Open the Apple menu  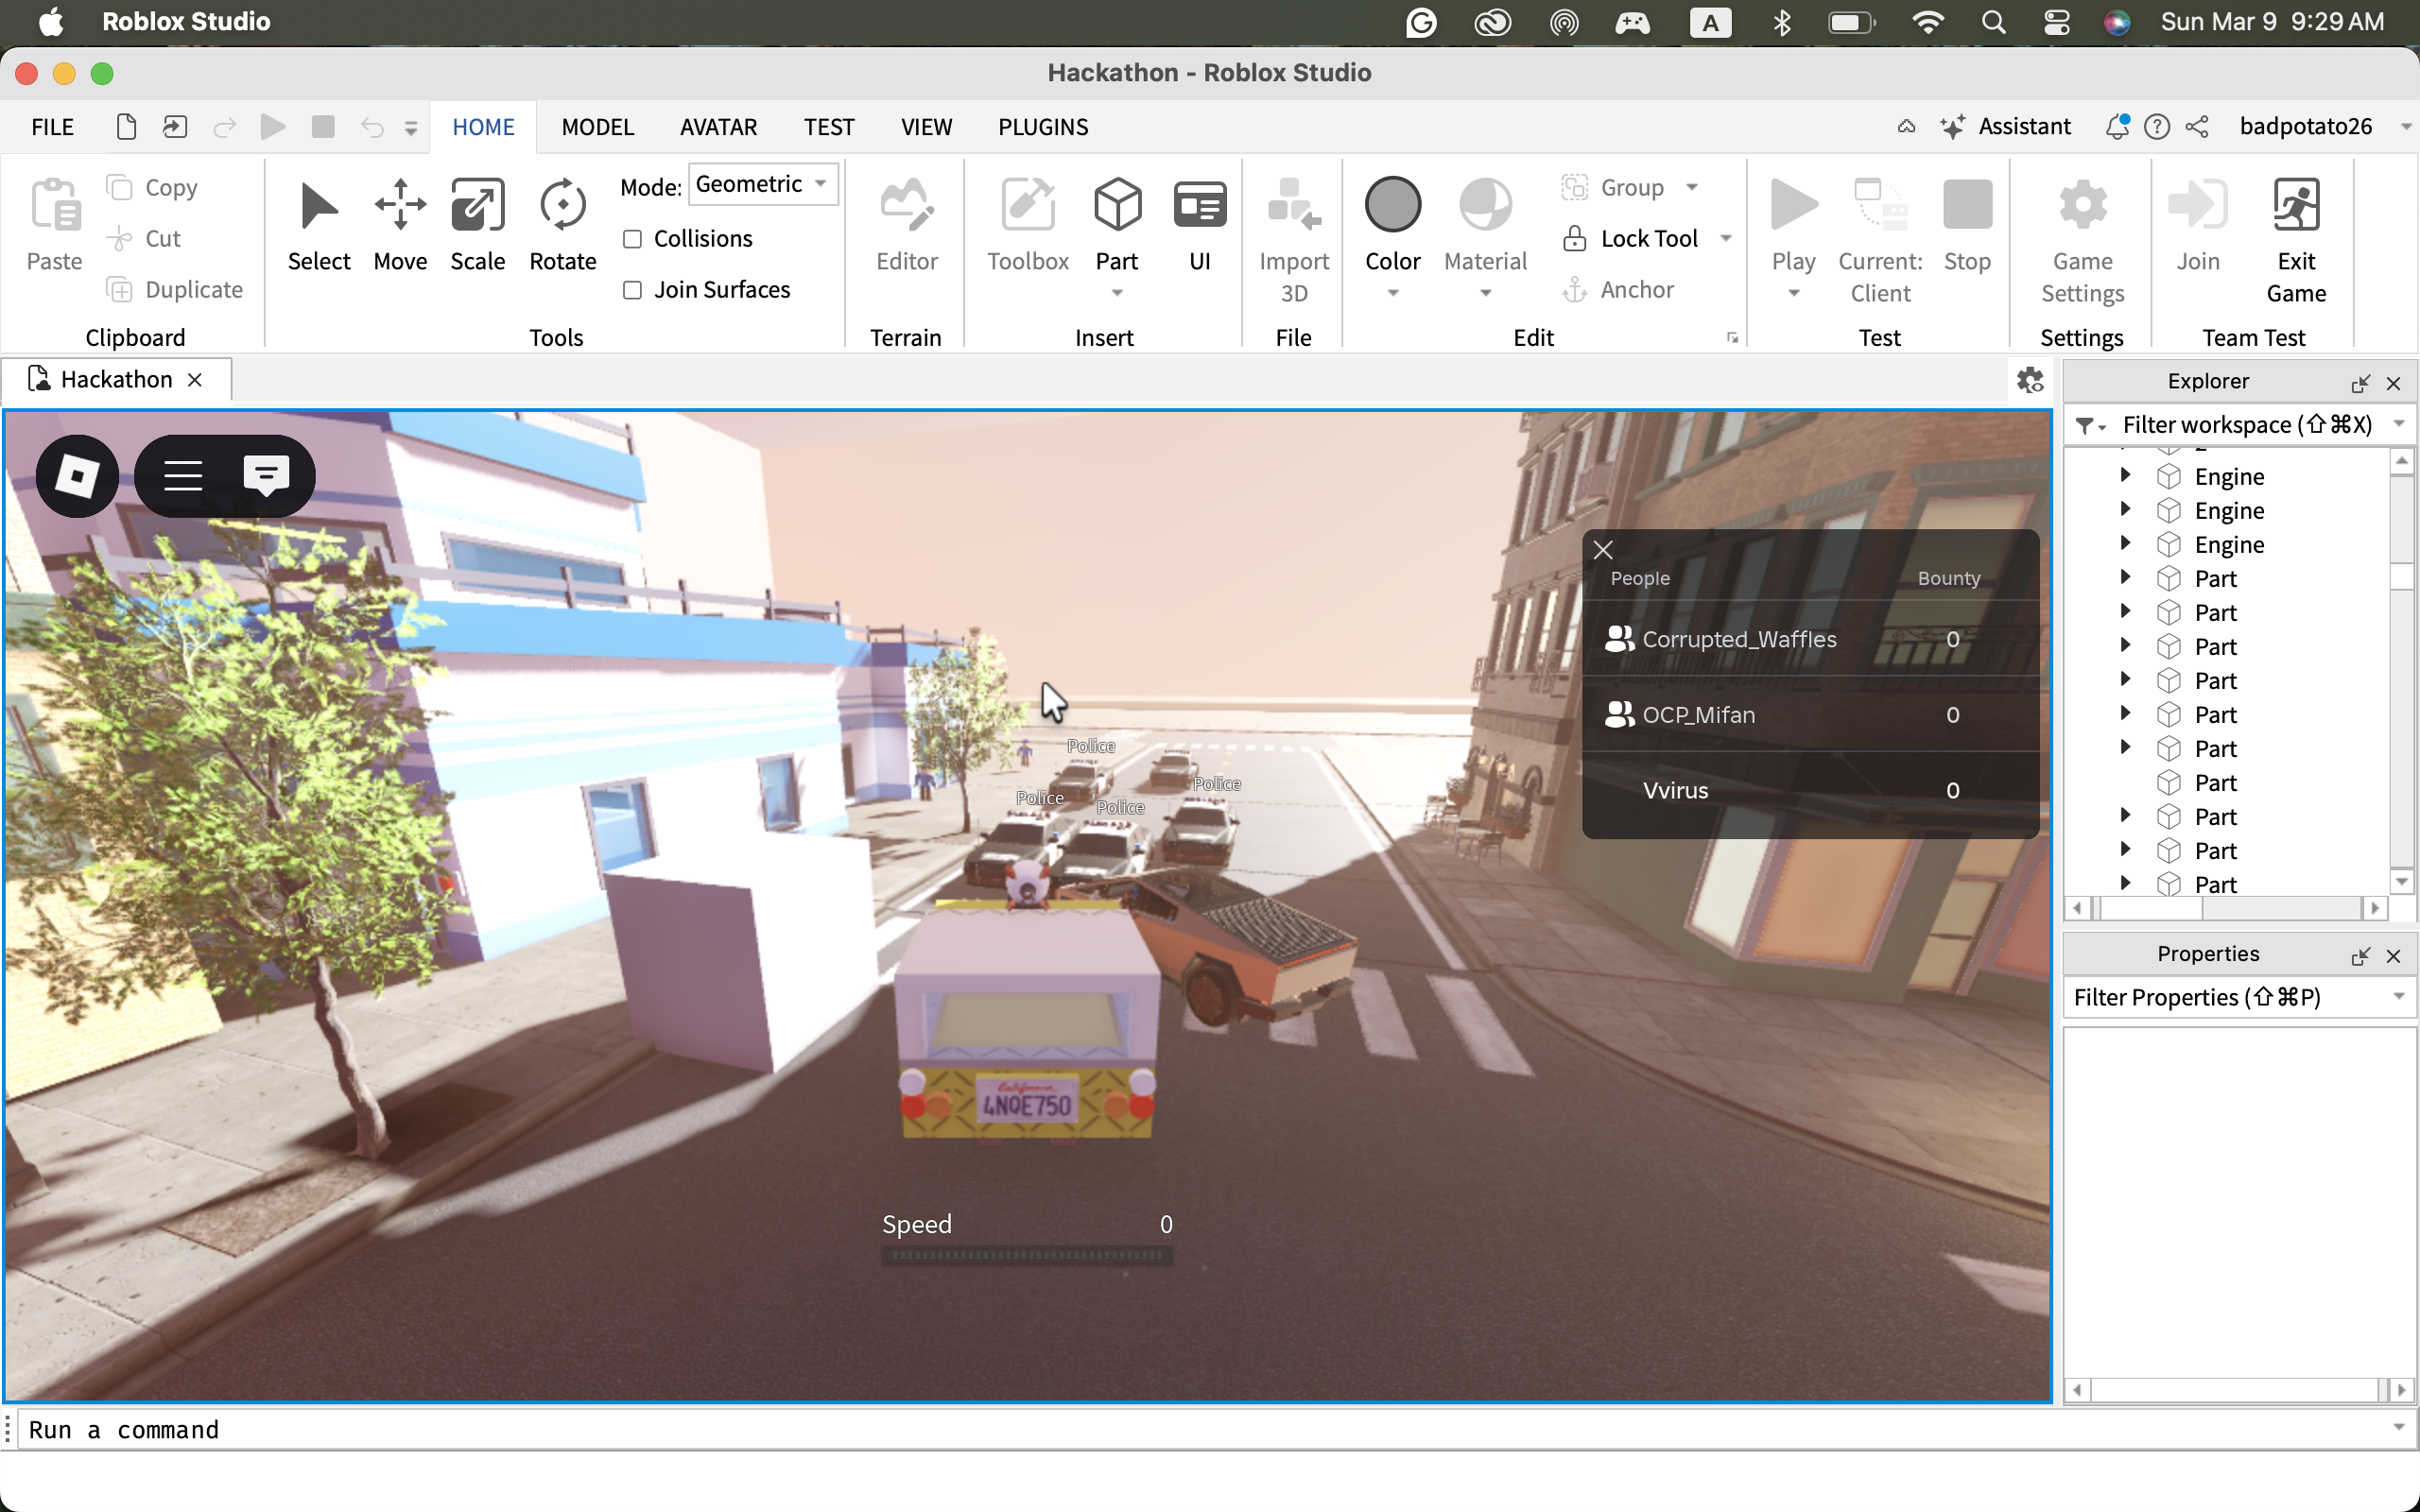[51, 22]
